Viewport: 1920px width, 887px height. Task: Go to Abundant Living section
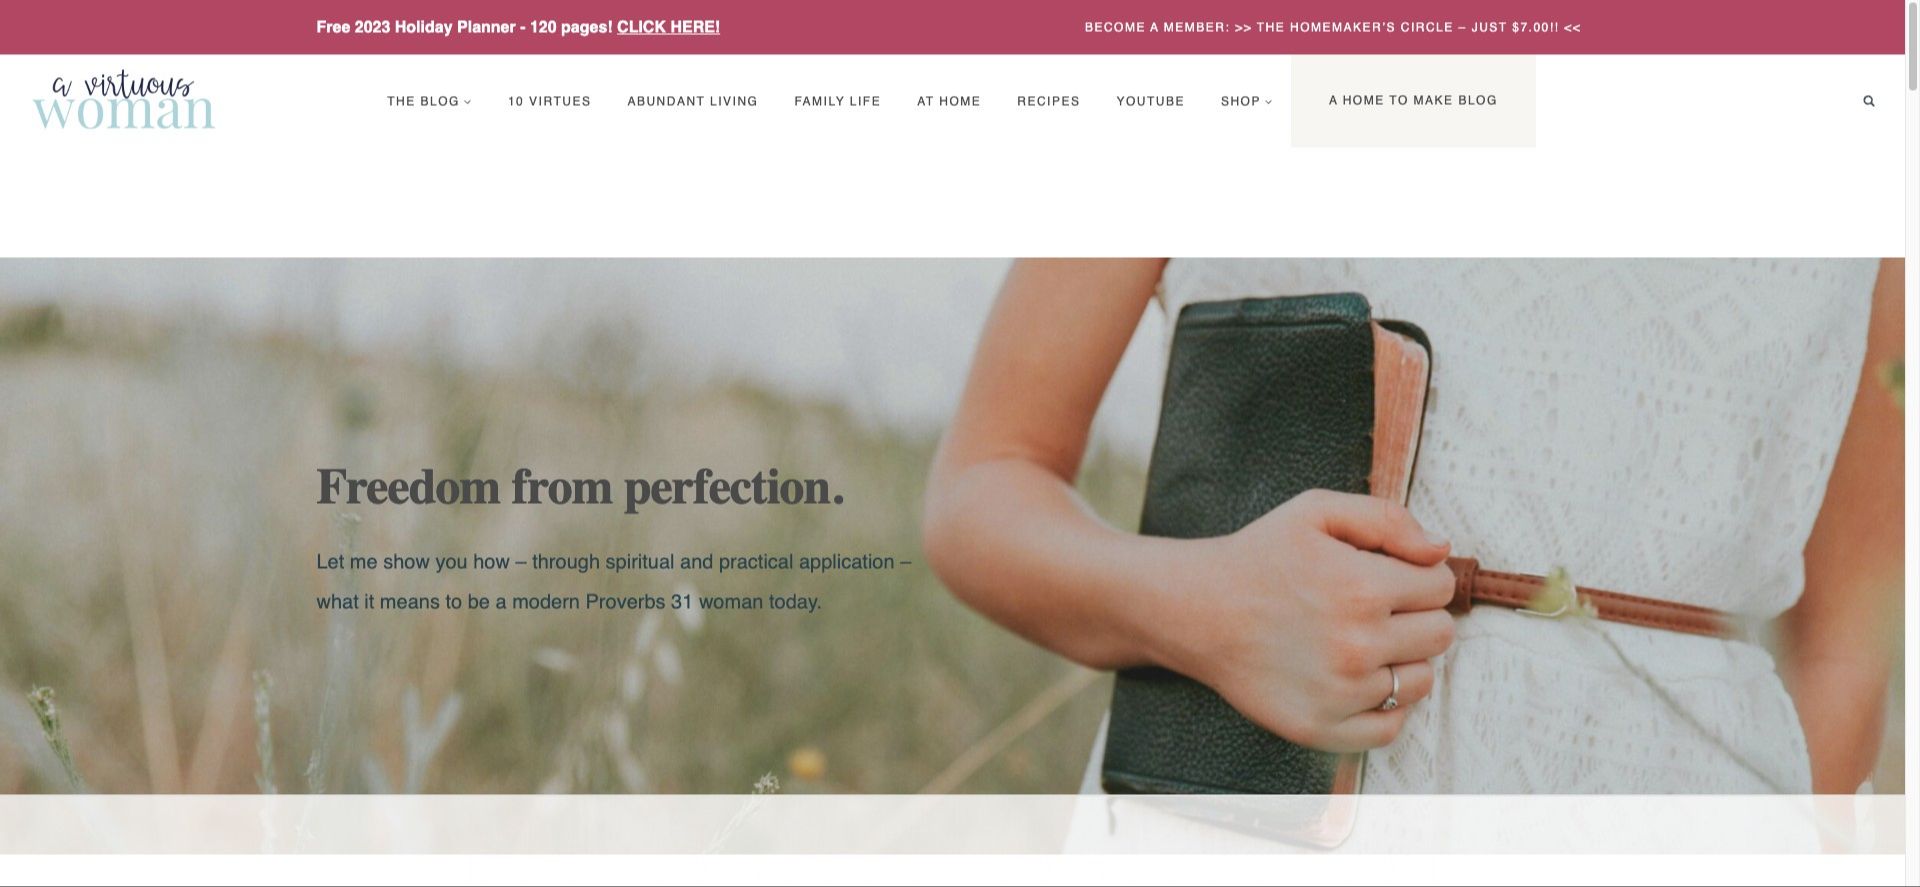pyautogui.click(x=692, y=101)
